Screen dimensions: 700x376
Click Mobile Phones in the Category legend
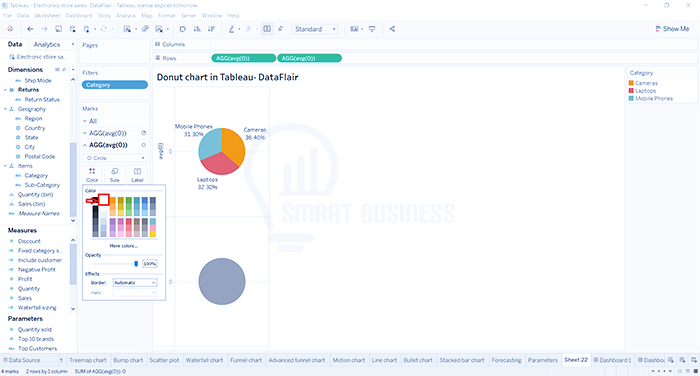(654, 98)
